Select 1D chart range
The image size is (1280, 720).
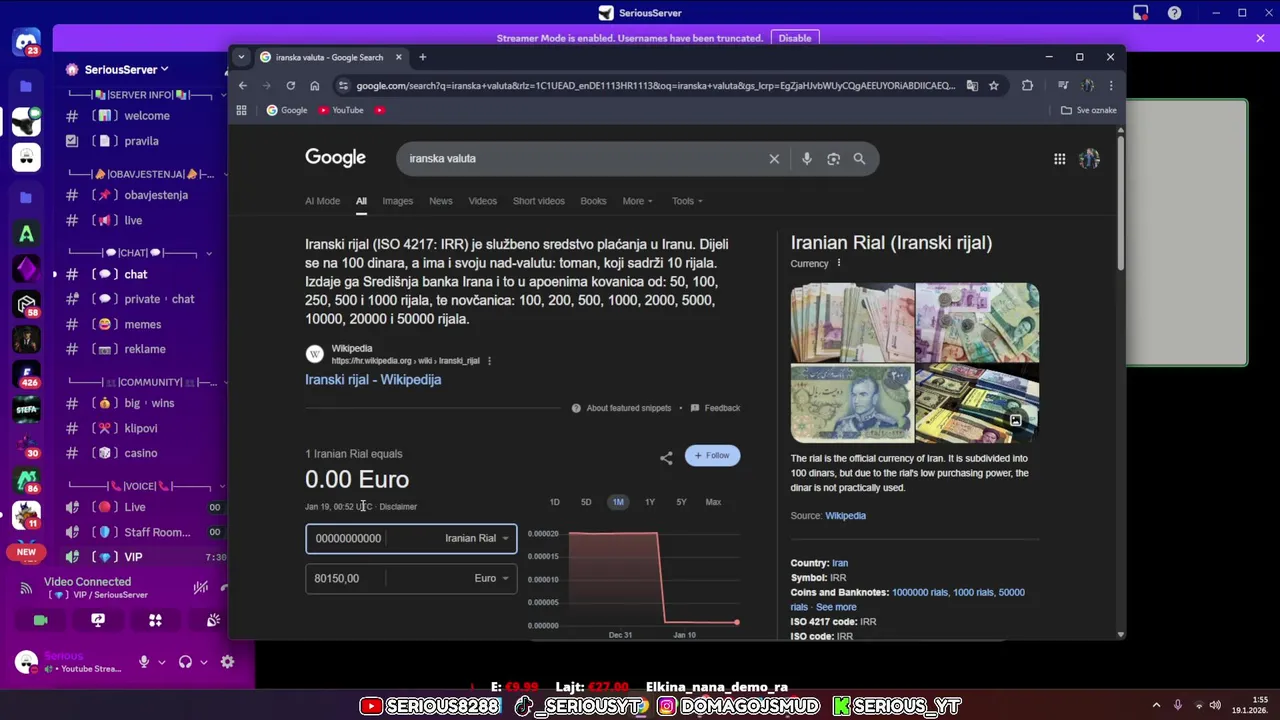(x=555, y=502)
